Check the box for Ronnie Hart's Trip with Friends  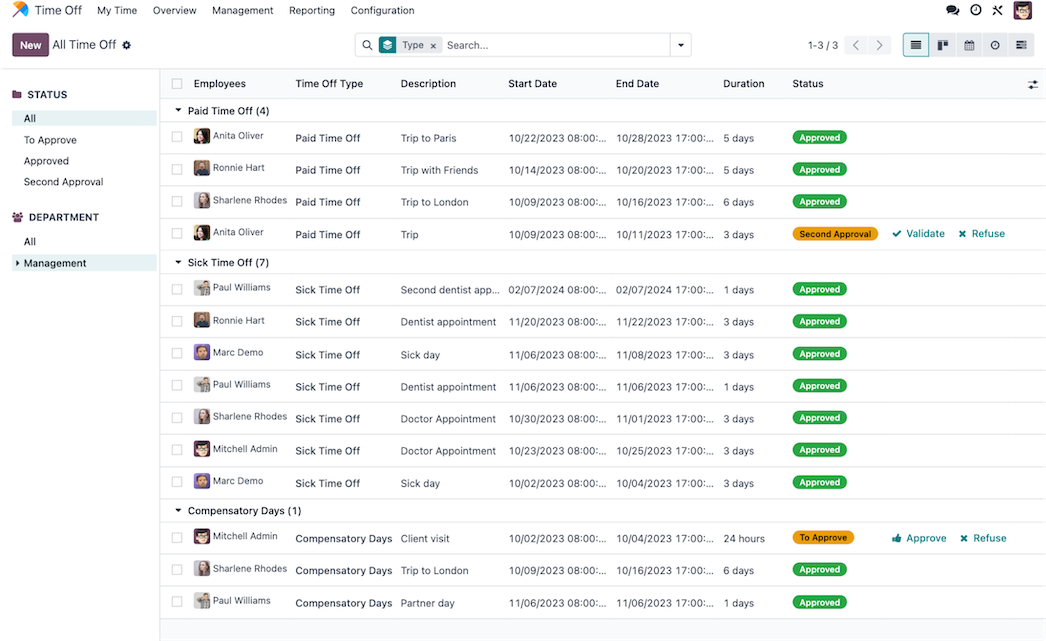pos(177,169)
